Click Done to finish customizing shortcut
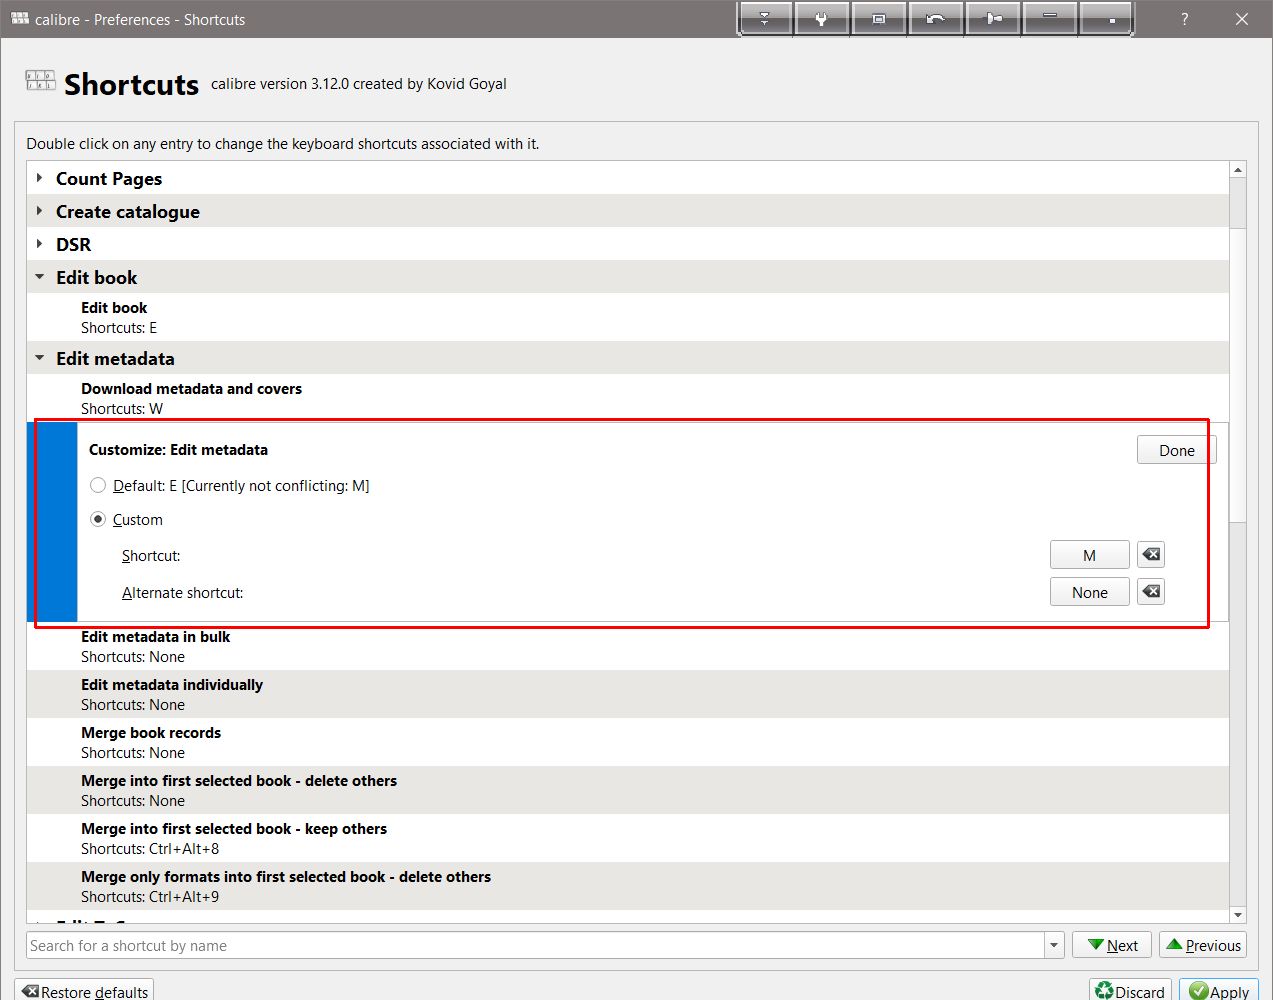This screenshot has height=1000, width=1273. click(x=1176, y=450)
